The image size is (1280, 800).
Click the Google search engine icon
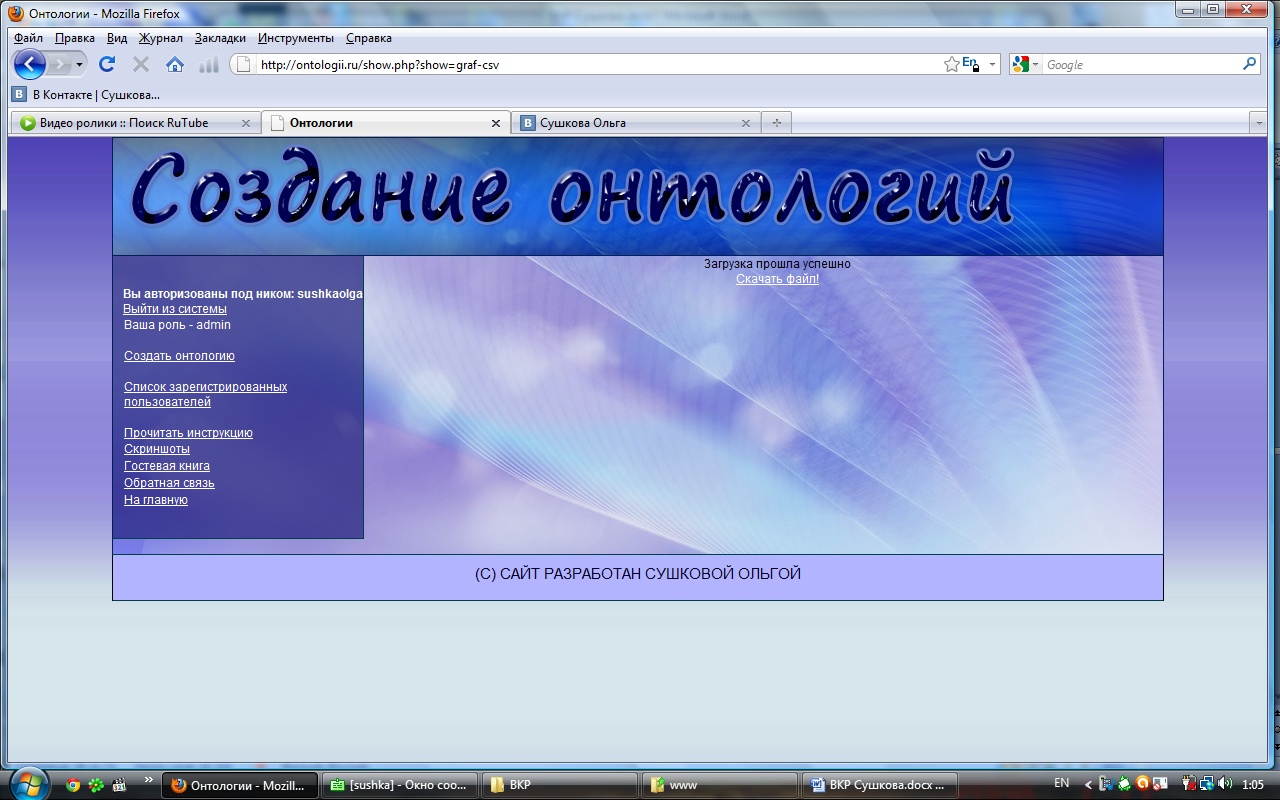(1021, 65)
